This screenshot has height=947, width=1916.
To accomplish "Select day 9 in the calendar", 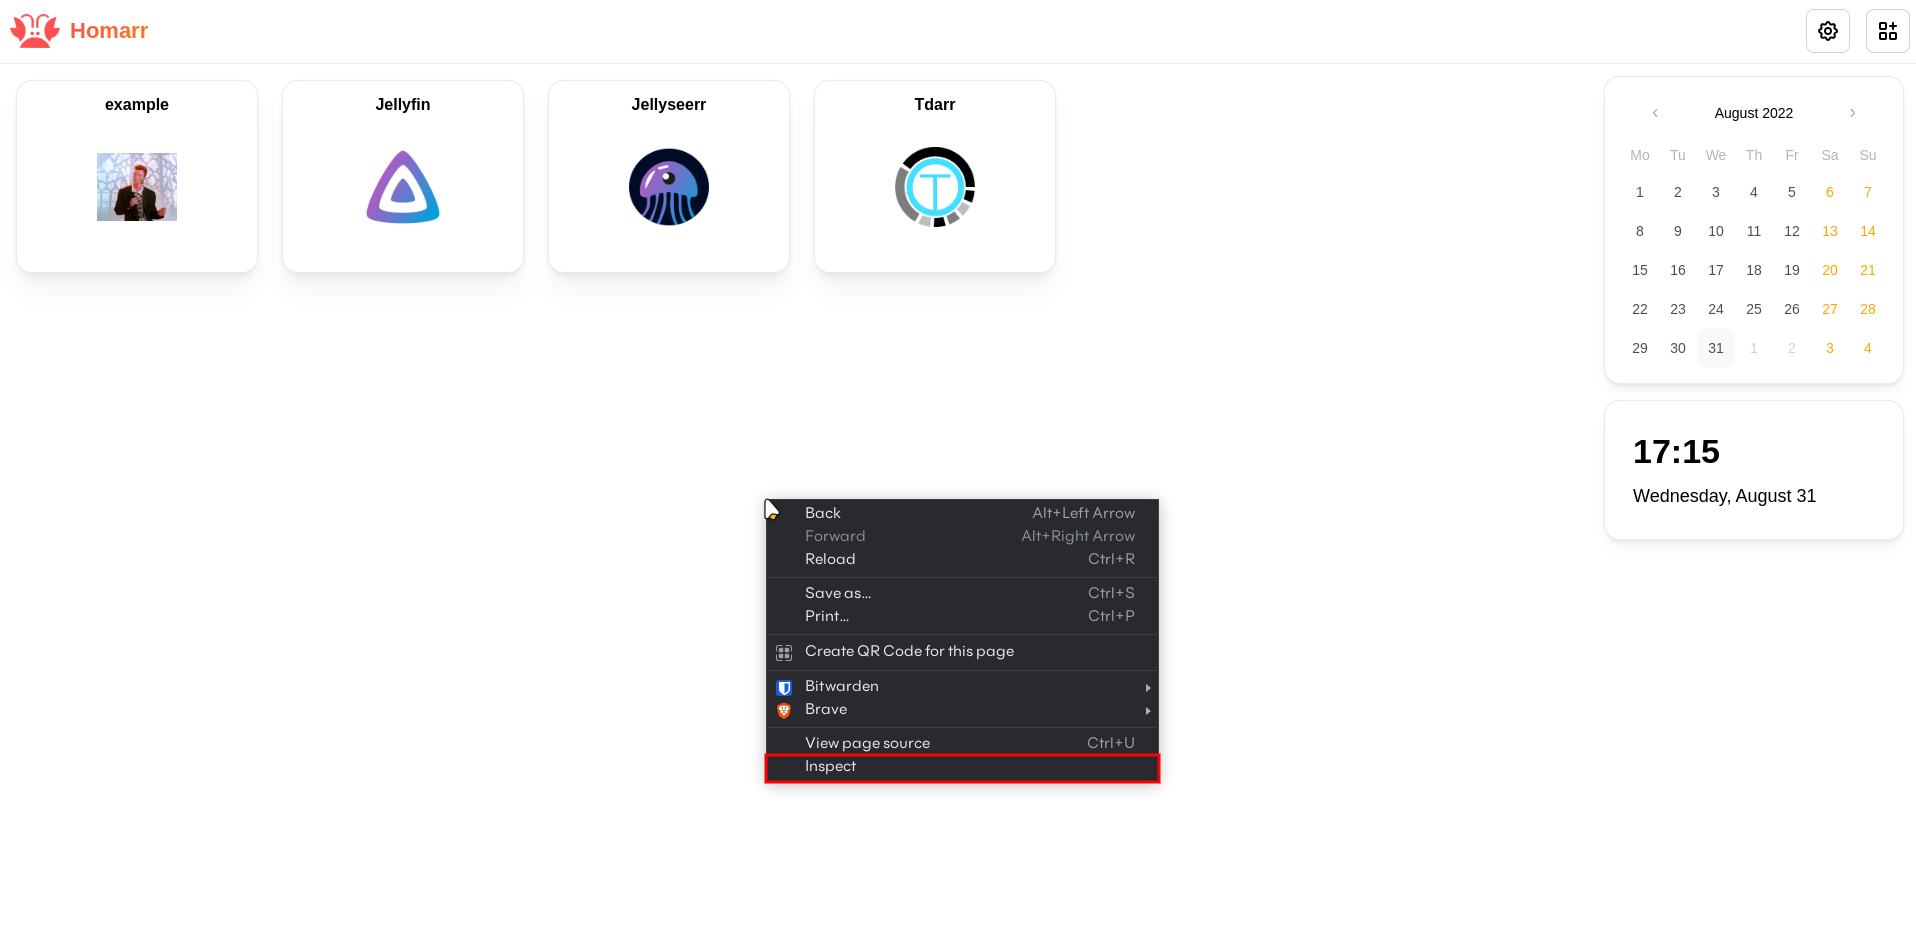I will pos(1678,231).
